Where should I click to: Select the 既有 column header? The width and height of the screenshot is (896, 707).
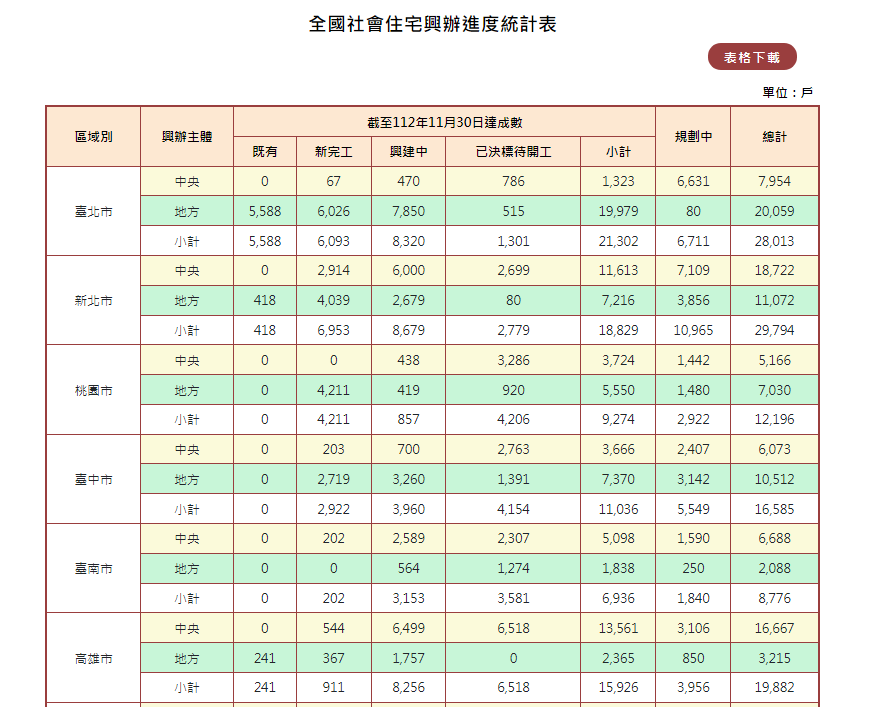click(x=265, y=152)
